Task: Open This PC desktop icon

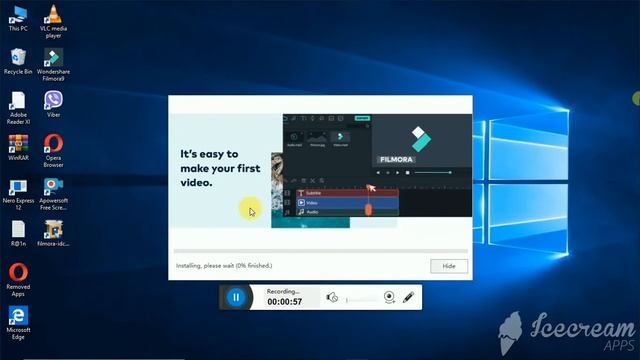Action: (x=18, y=19)
